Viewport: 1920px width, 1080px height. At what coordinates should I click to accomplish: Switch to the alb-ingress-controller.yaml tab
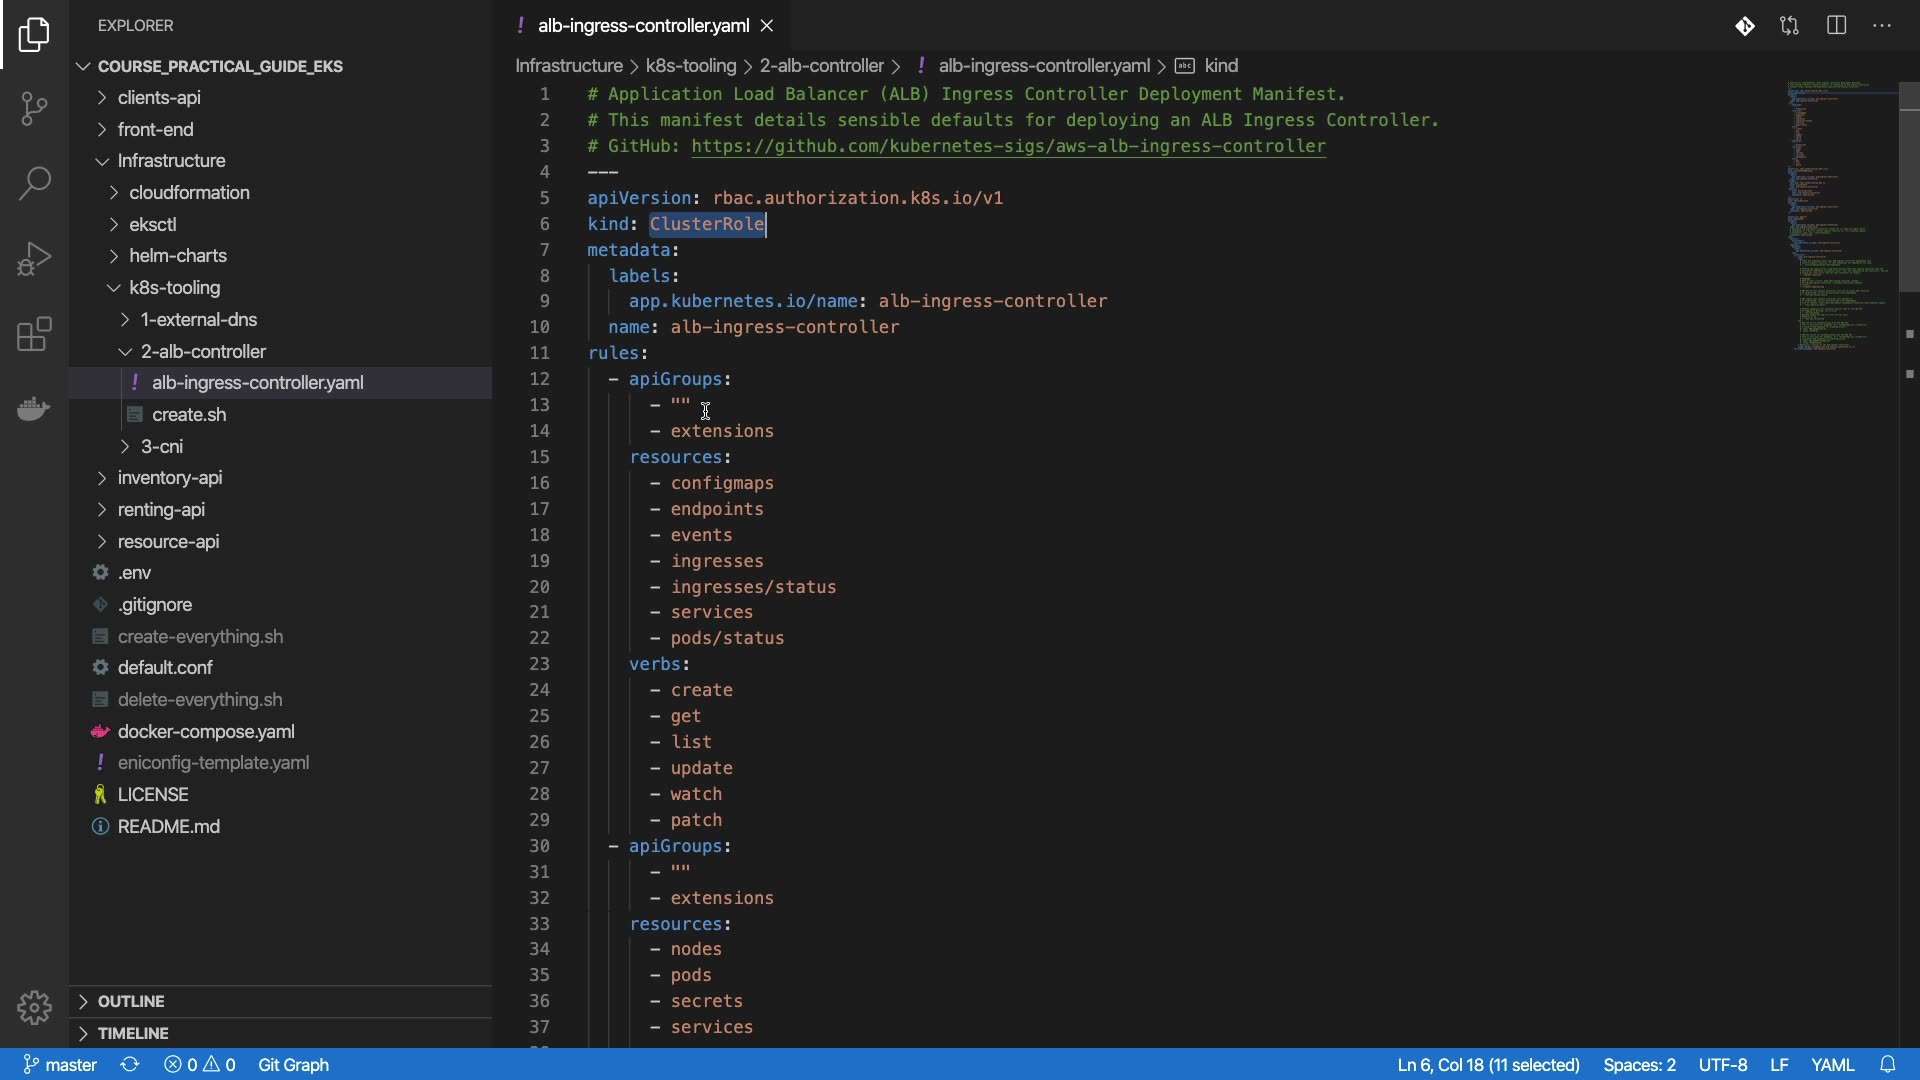643,26
